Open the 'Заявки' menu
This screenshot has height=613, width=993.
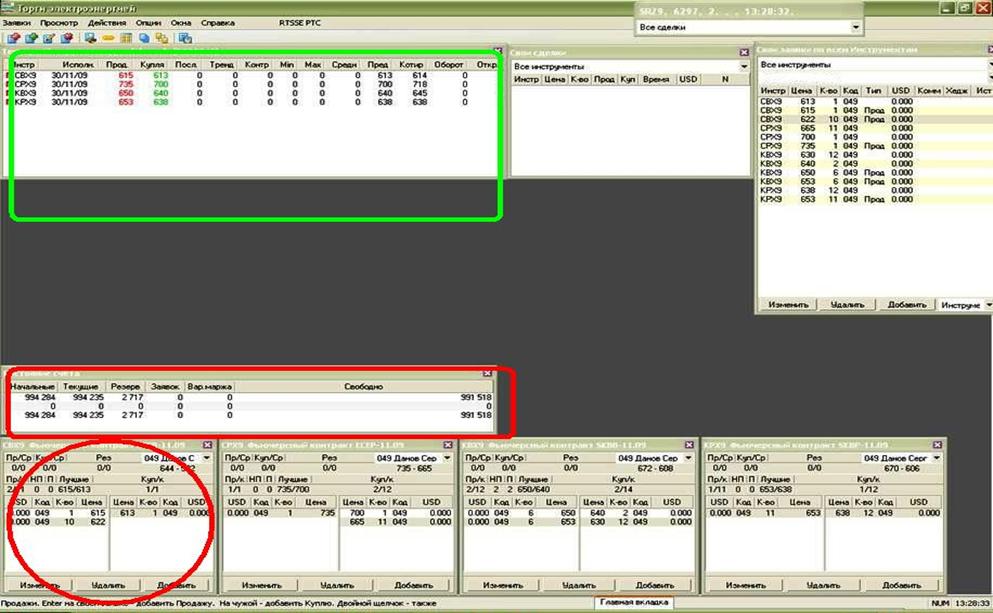[17, 21]
